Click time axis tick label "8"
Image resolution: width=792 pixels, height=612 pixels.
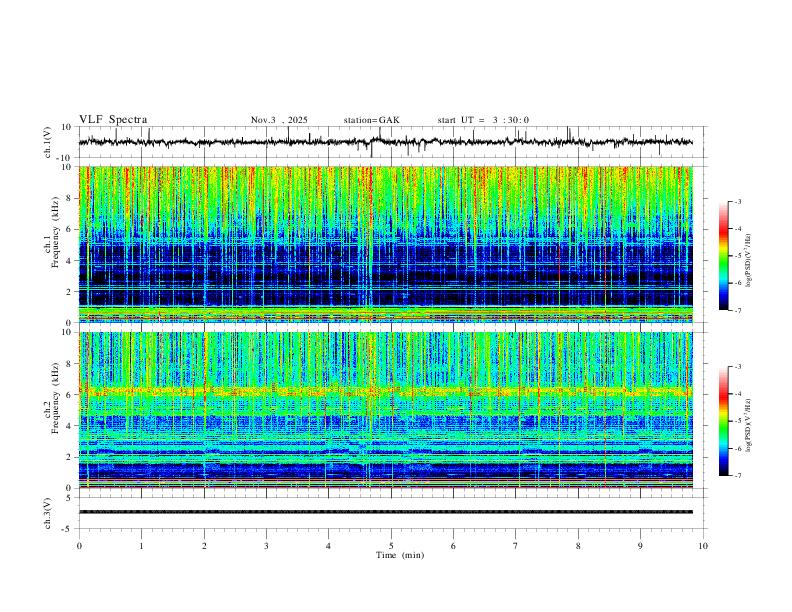click(x=578, y=546)
